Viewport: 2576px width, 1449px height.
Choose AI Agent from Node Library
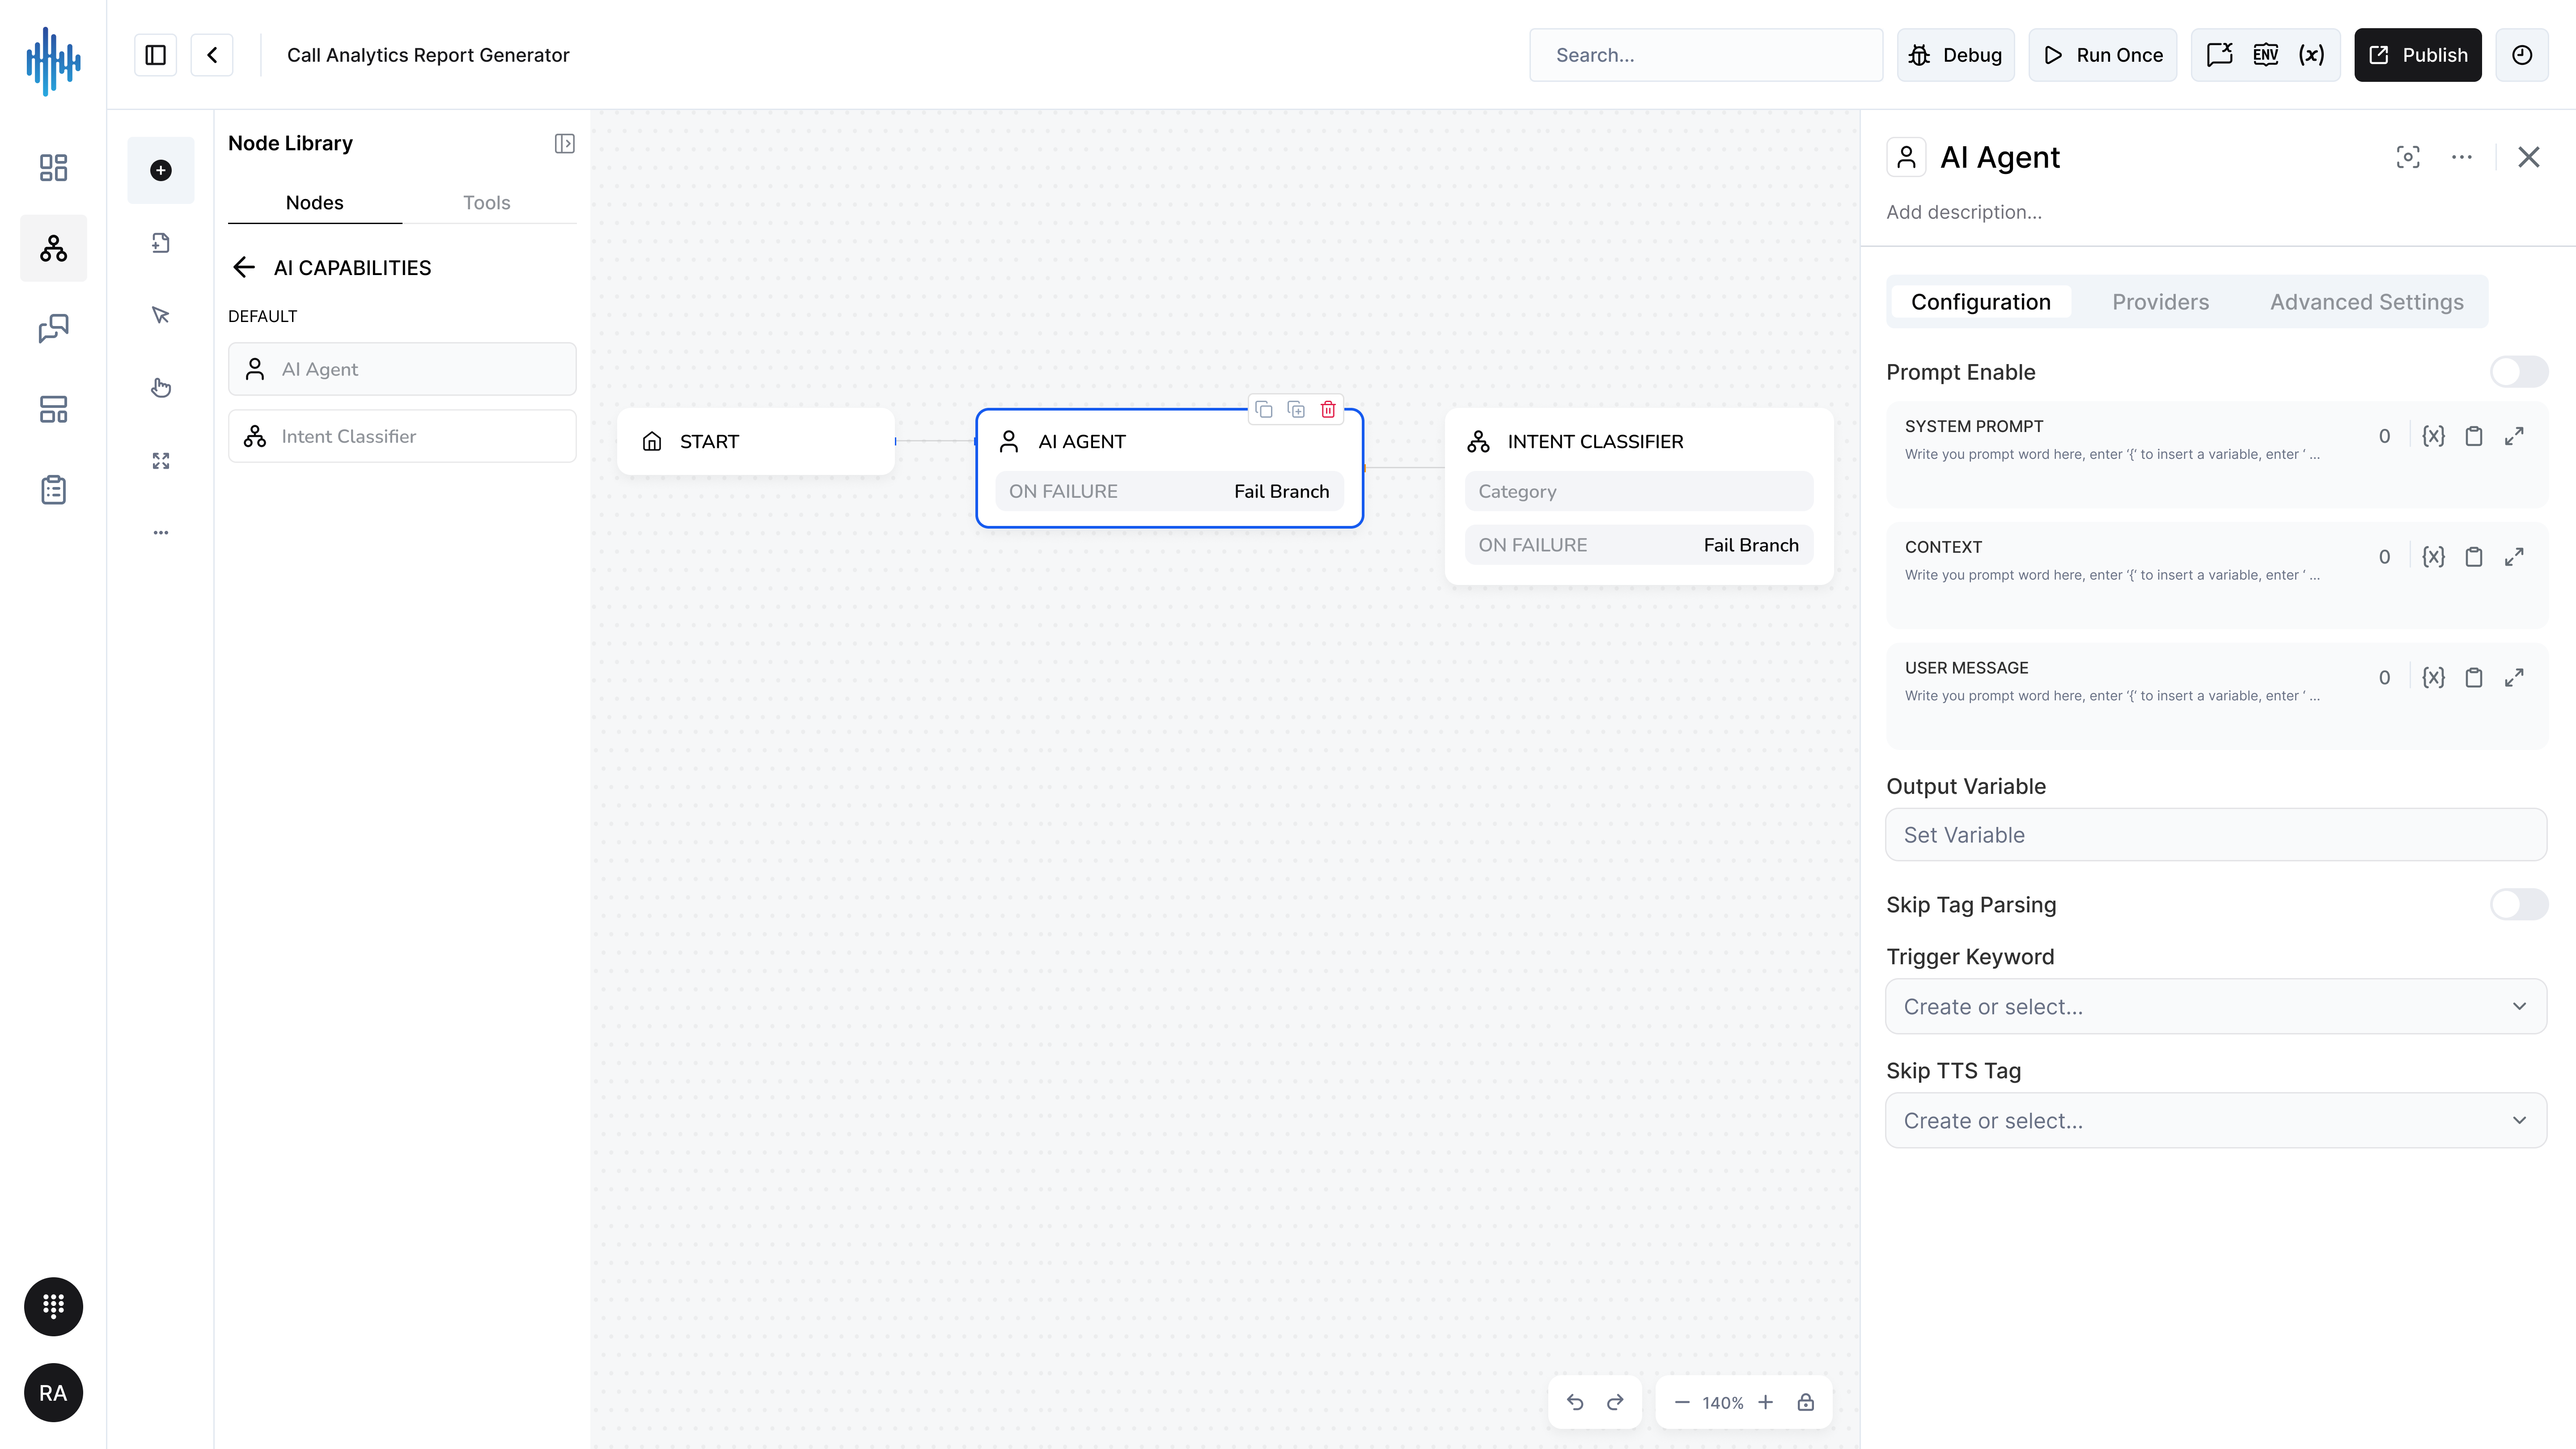tap(402, 369)
